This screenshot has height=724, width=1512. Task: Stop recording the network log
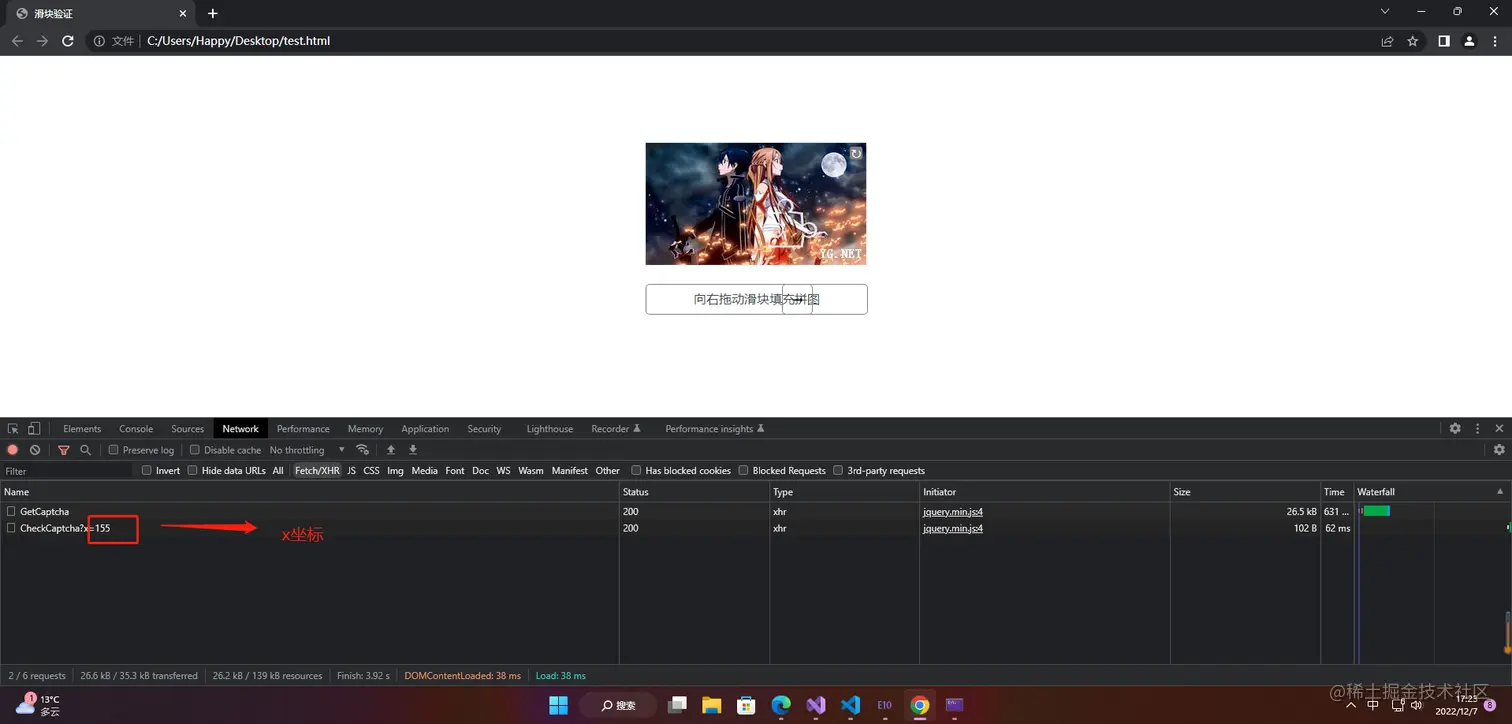tap(13, 450)
